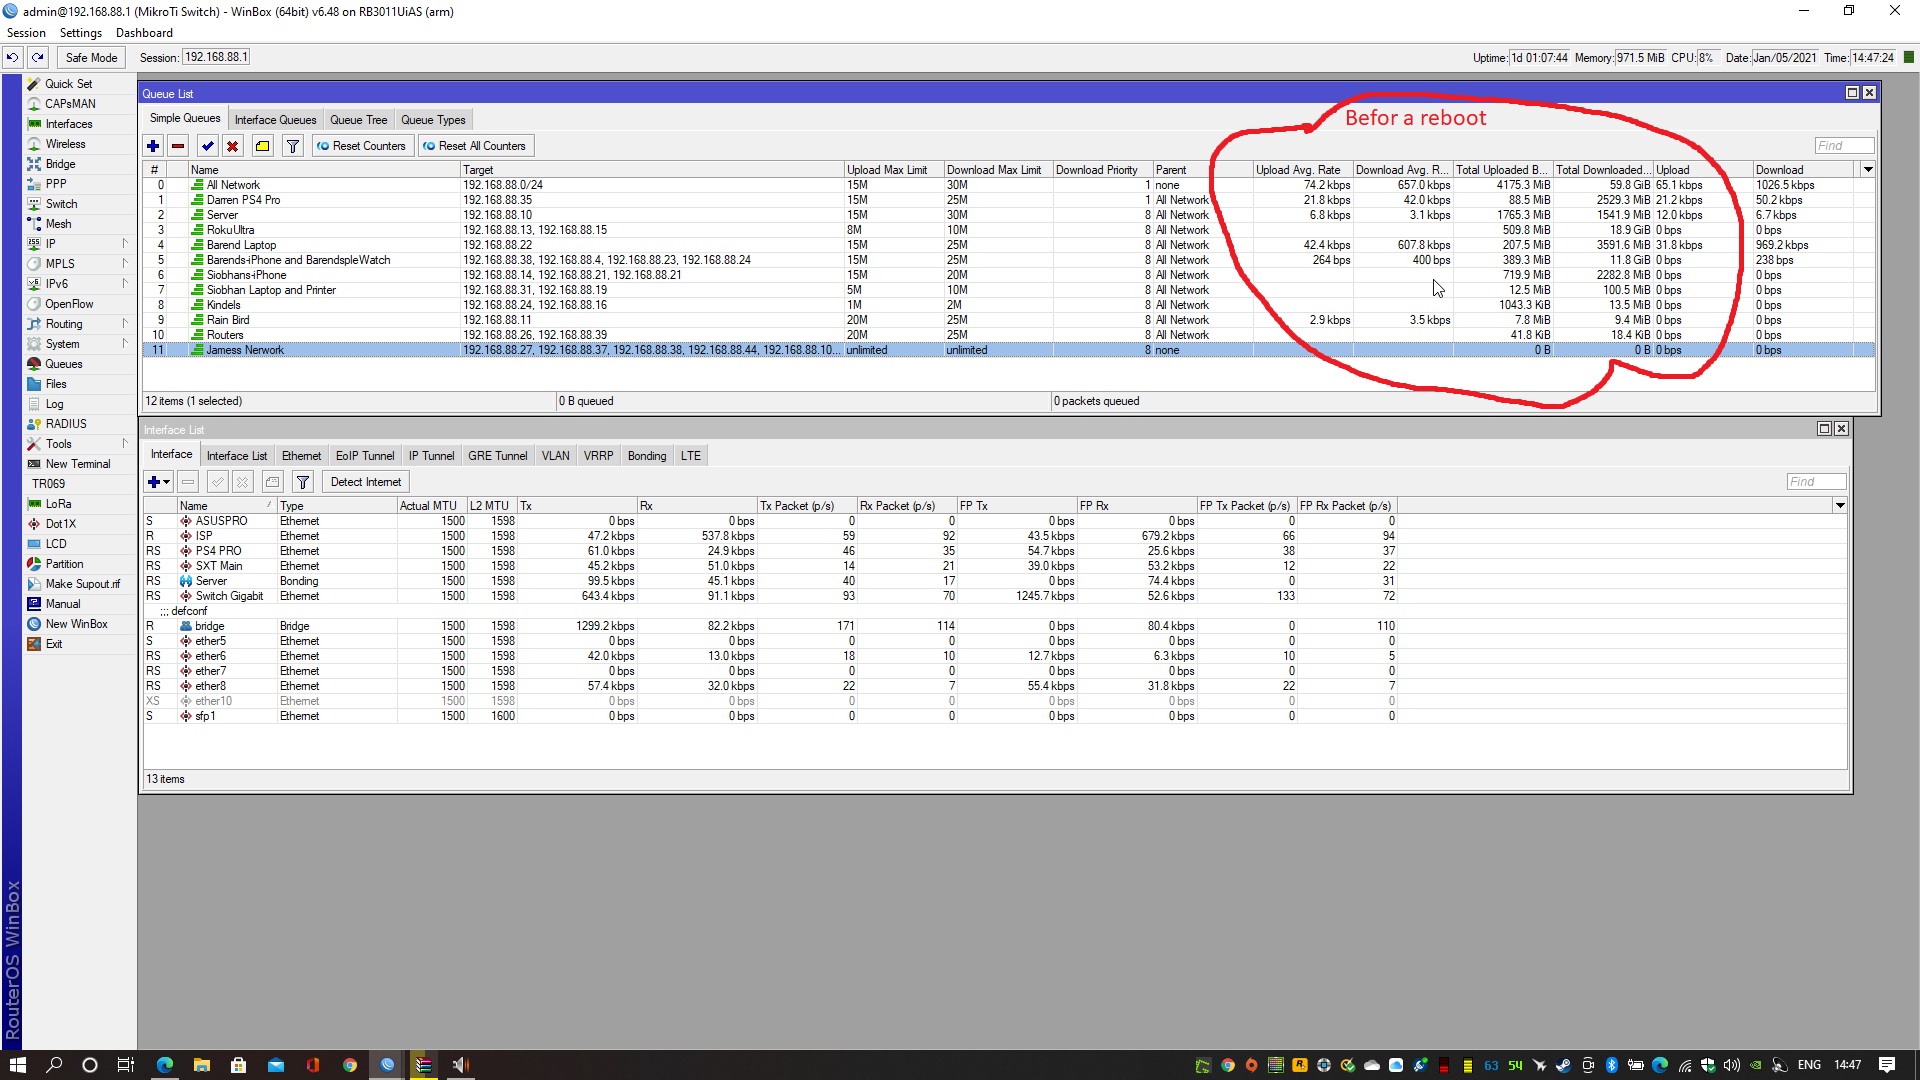This screenshot has height=1080, width=1920.
Task: Open Quick Set from the sidebar
Action: [68, 83]
